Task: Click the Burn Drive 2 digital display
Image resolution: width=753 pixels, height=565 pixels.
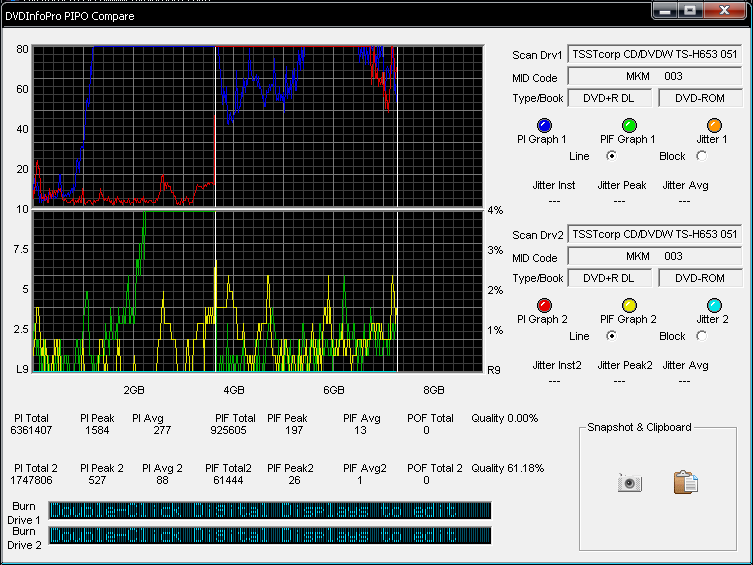Action: [270, 536]
